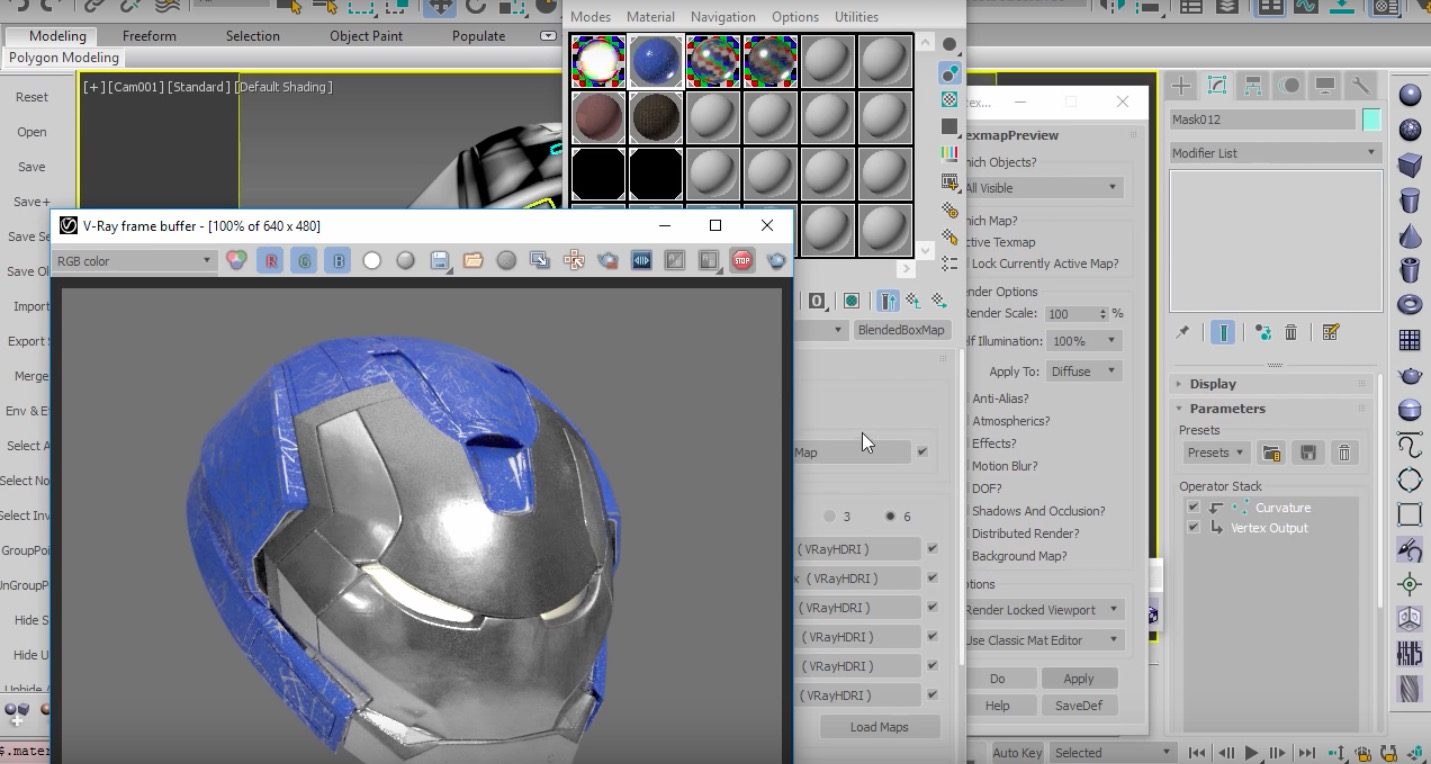The image size is (1431, 764).
Task: Save preset with floppy icon in Presets
Action: [x=1307, y=453]
